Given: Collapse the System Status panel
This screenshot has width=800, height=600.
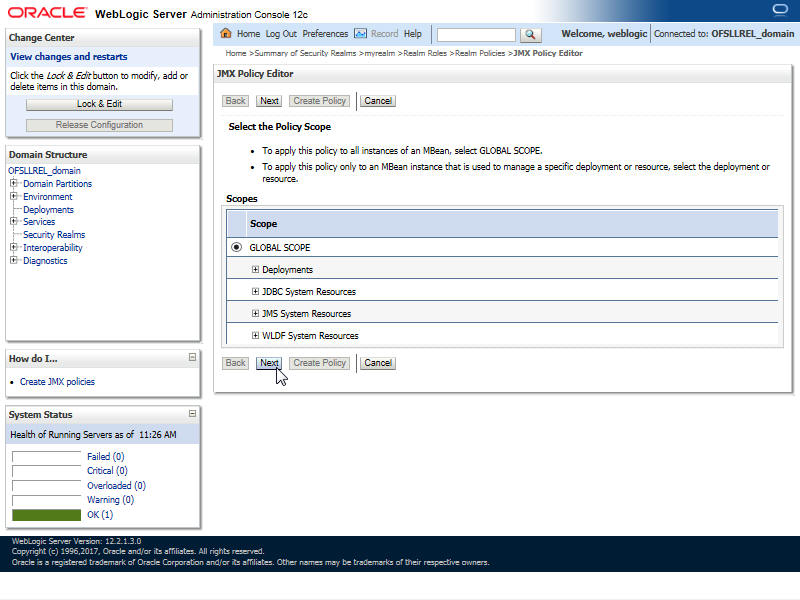Looking at the screenshot, I should 192,413.
